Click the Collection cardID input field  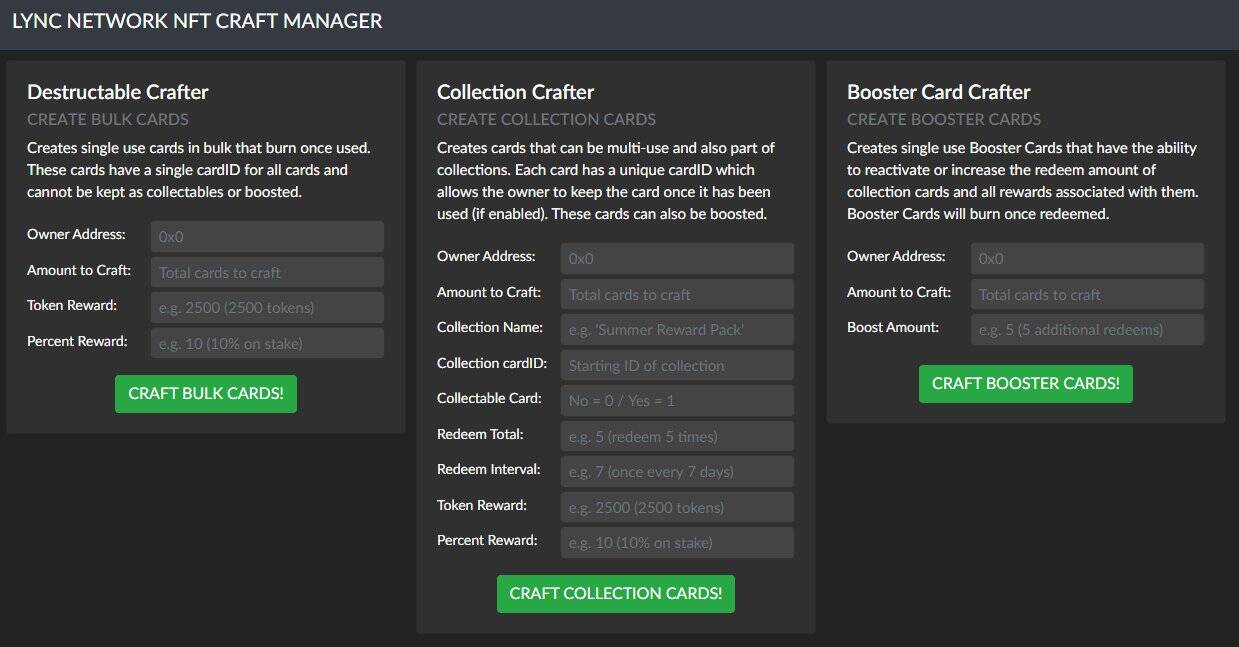click(x=677, y=365)
